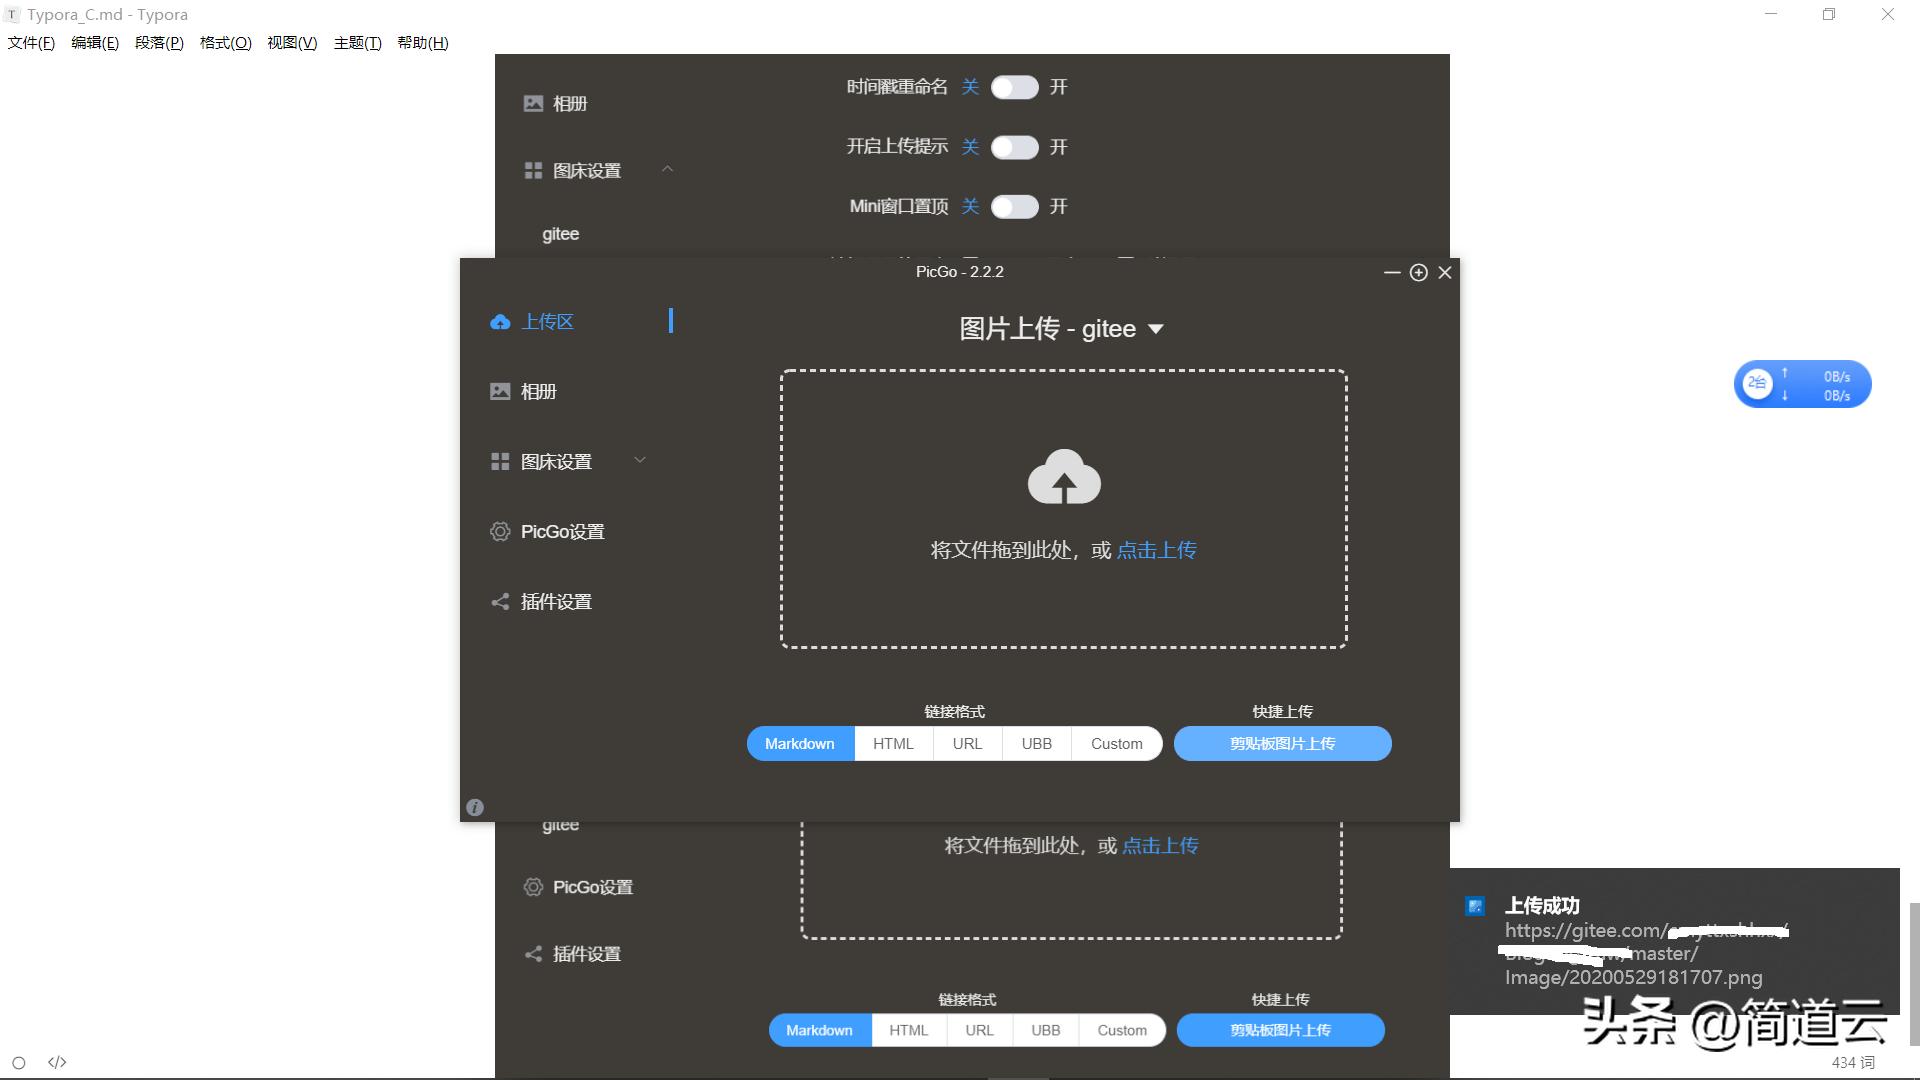The image size is (1920, 1080).
Task: Click the cloud upload icon in drop zone
Action: click(x=1064, y=476)
